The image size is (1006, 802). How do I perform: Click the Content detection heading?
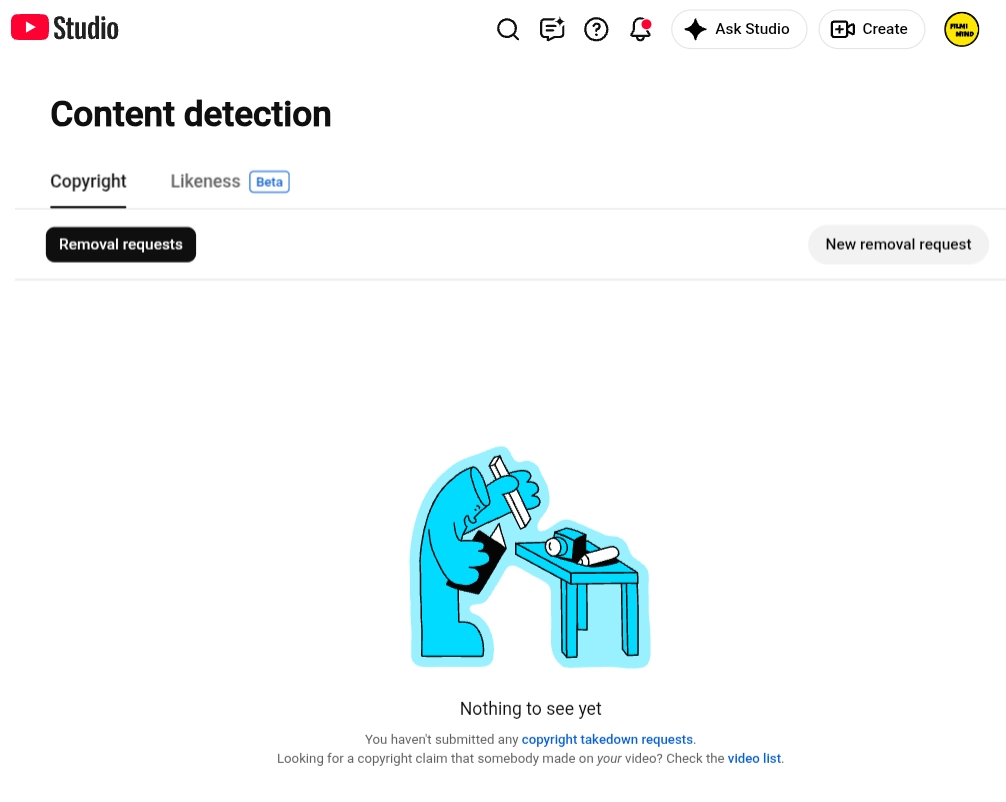191,114
